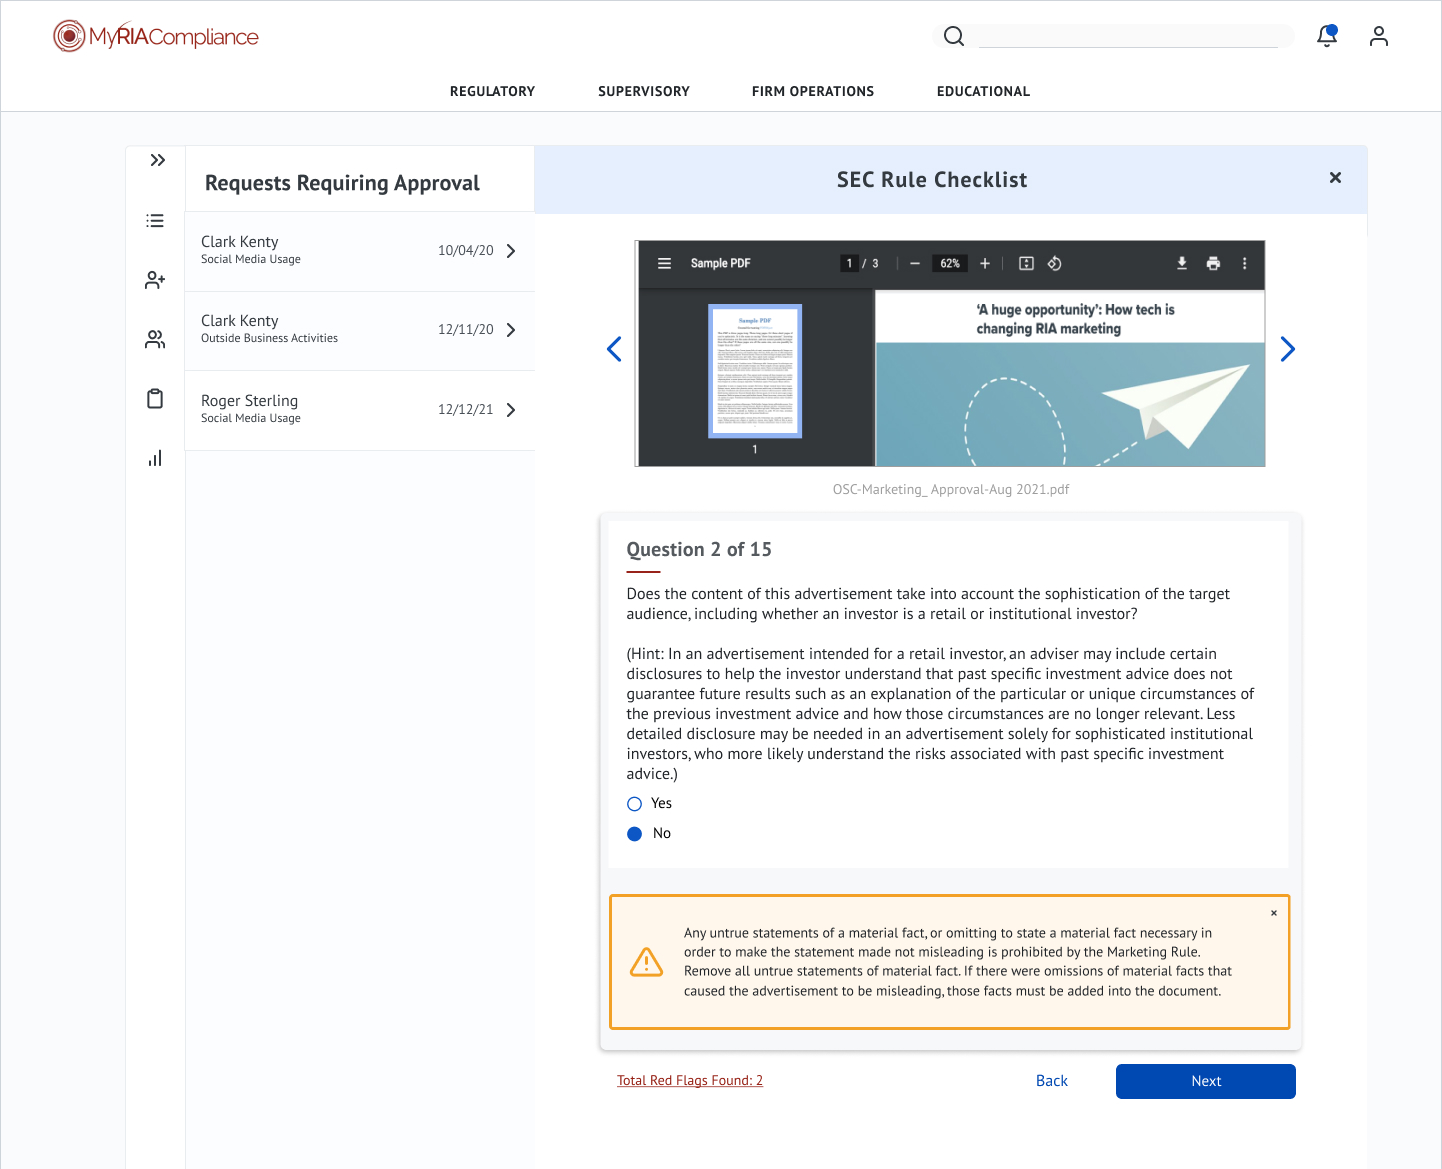
Task: Print the Sample PDF
Action: [x=1213, y=263]
